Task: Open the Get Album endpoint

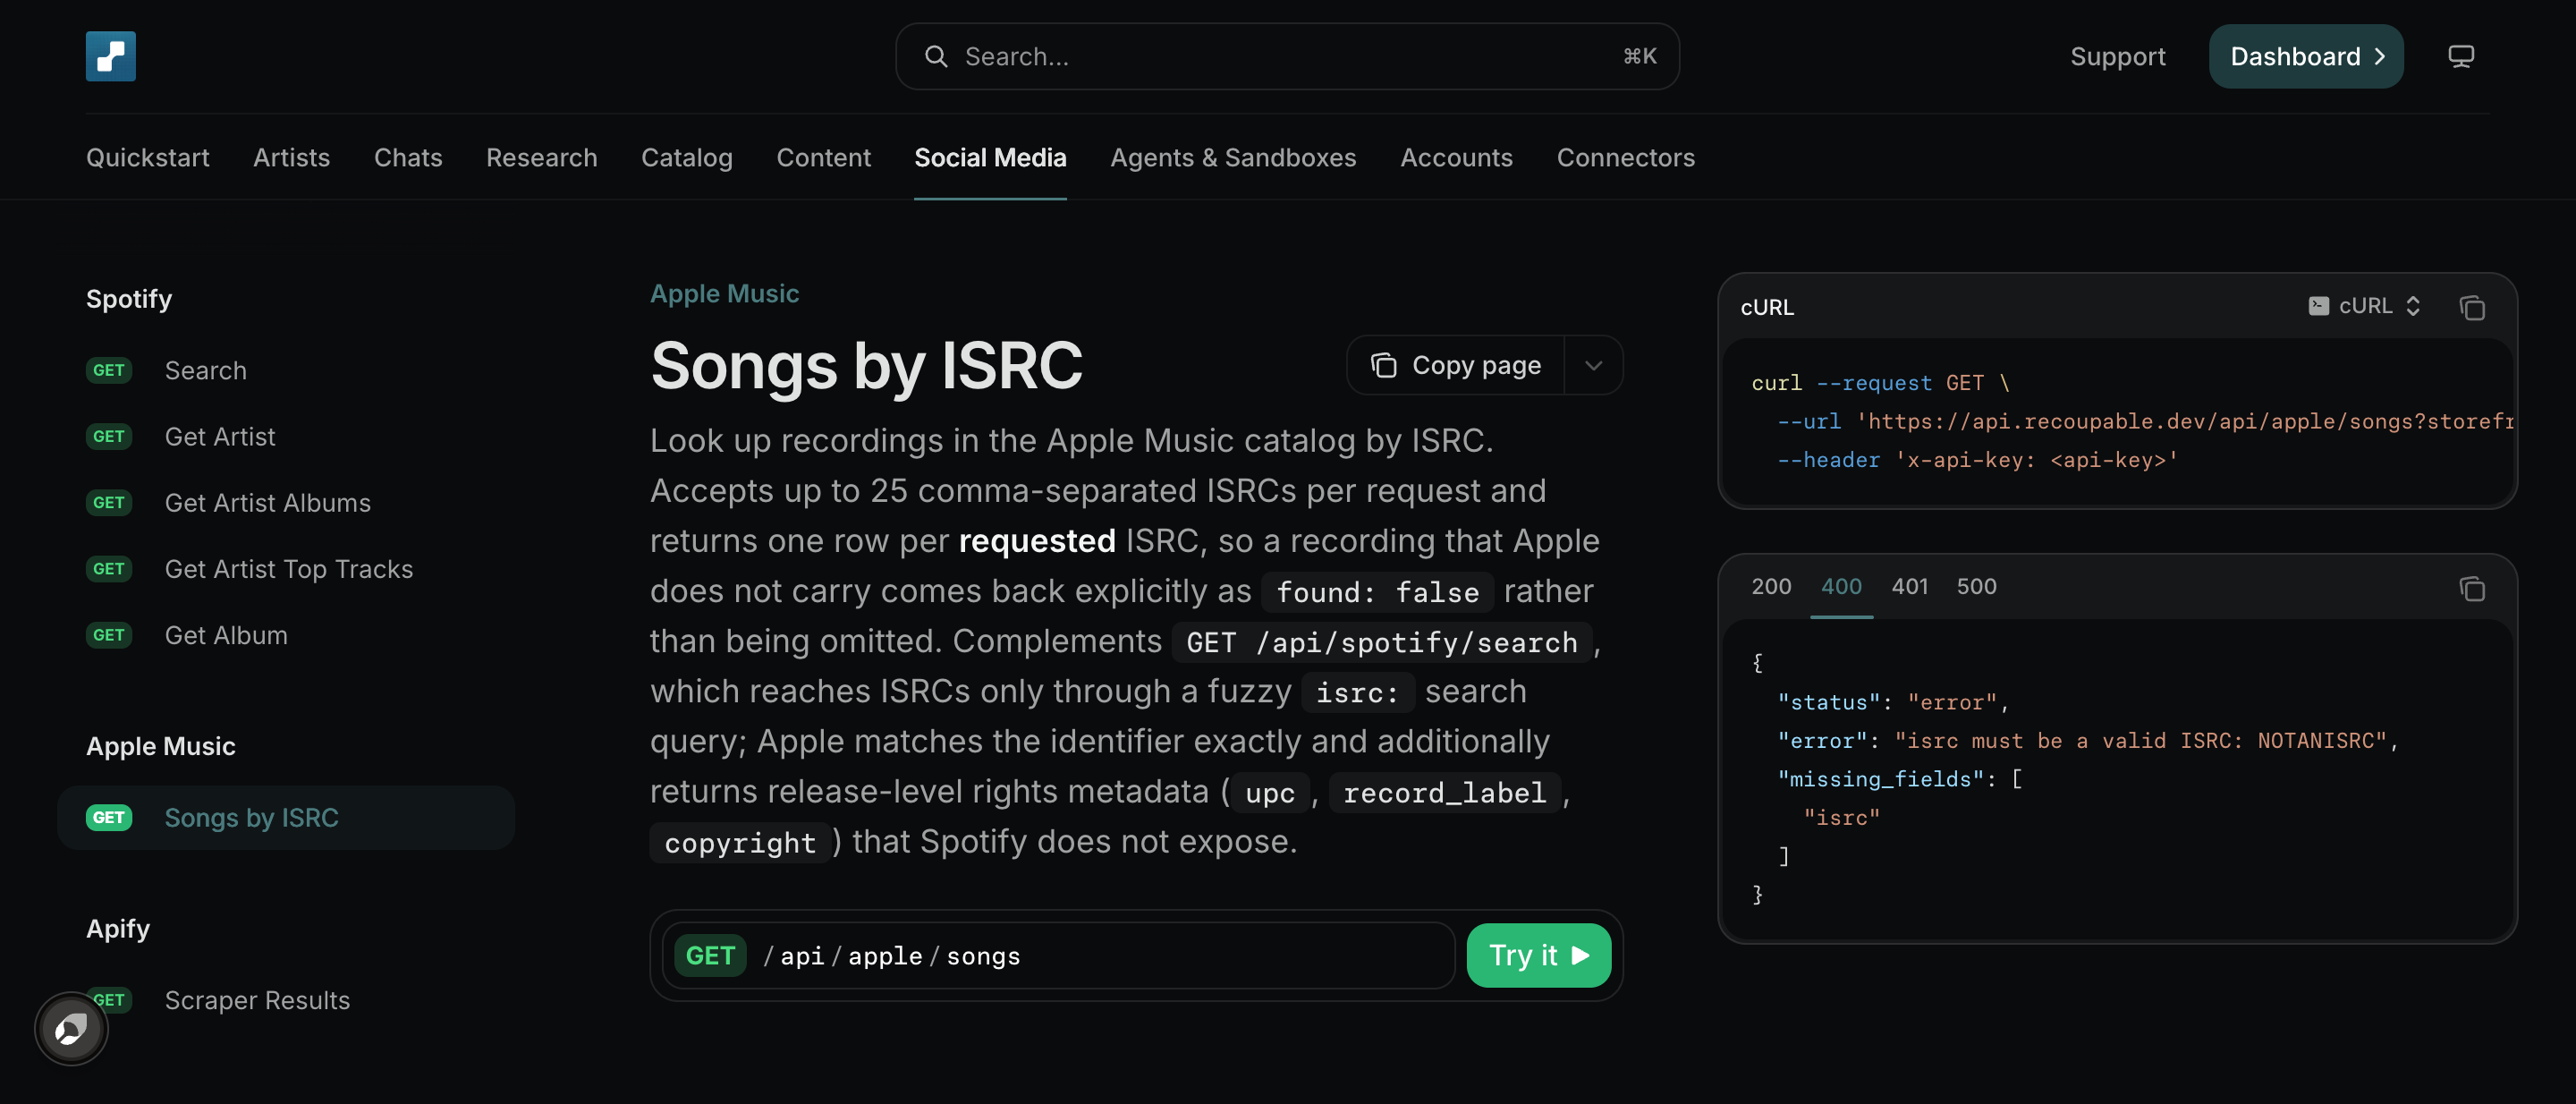Action: pyautogui.click(x=226, y=635)
